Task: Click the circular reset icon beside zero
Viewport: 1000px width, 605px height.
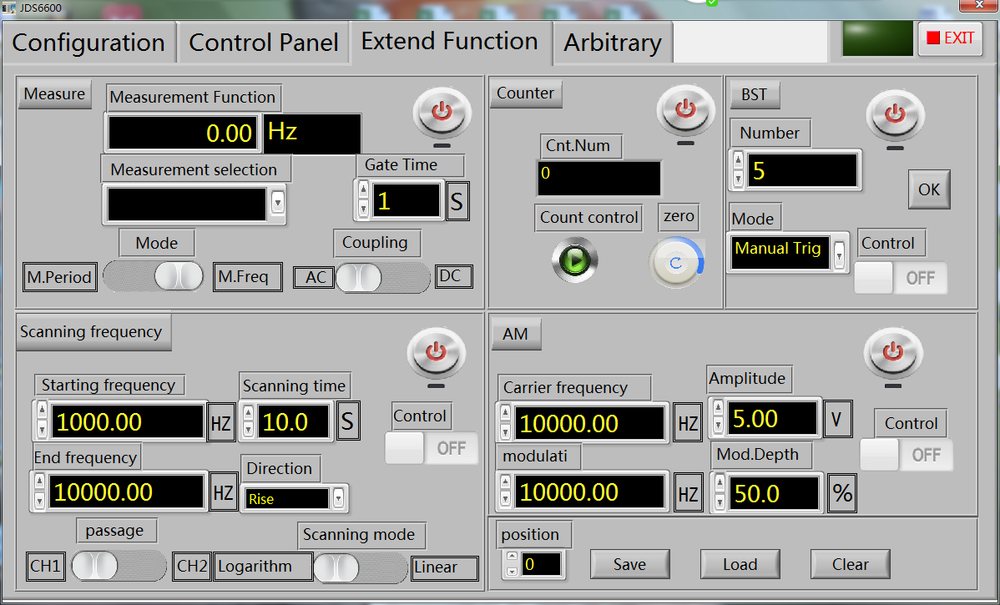Action: [x=676, y=261]
